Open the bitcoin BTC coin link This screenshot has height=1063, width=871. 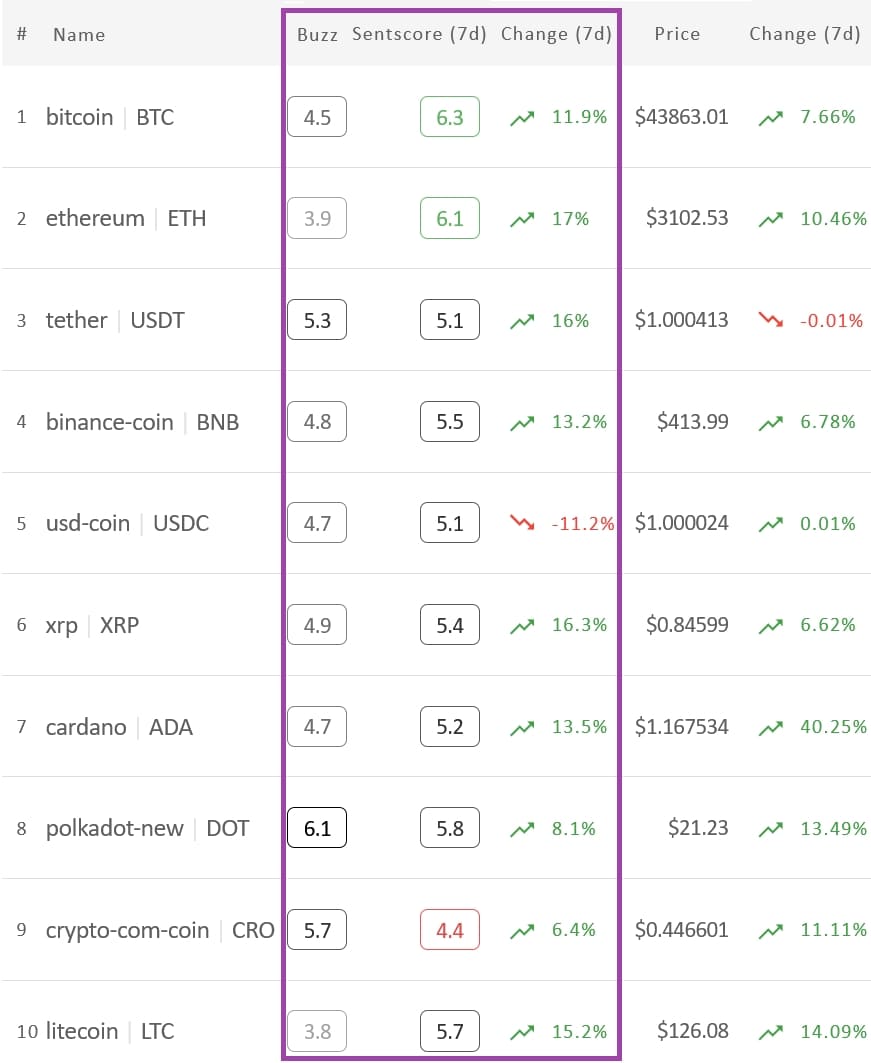(110, 117)
